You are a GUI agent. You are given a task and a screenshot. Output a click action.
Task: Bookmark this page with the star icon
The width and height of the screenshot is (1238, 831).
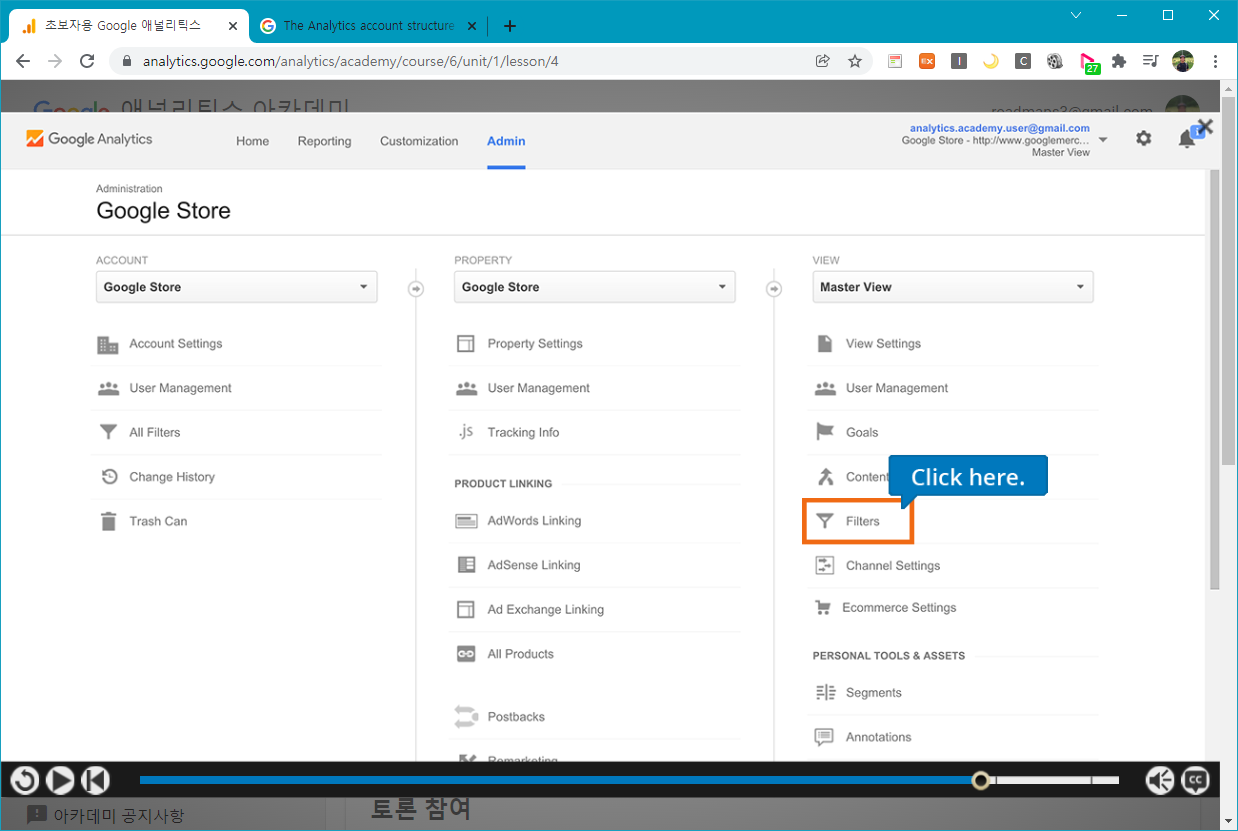click(855, 61)
